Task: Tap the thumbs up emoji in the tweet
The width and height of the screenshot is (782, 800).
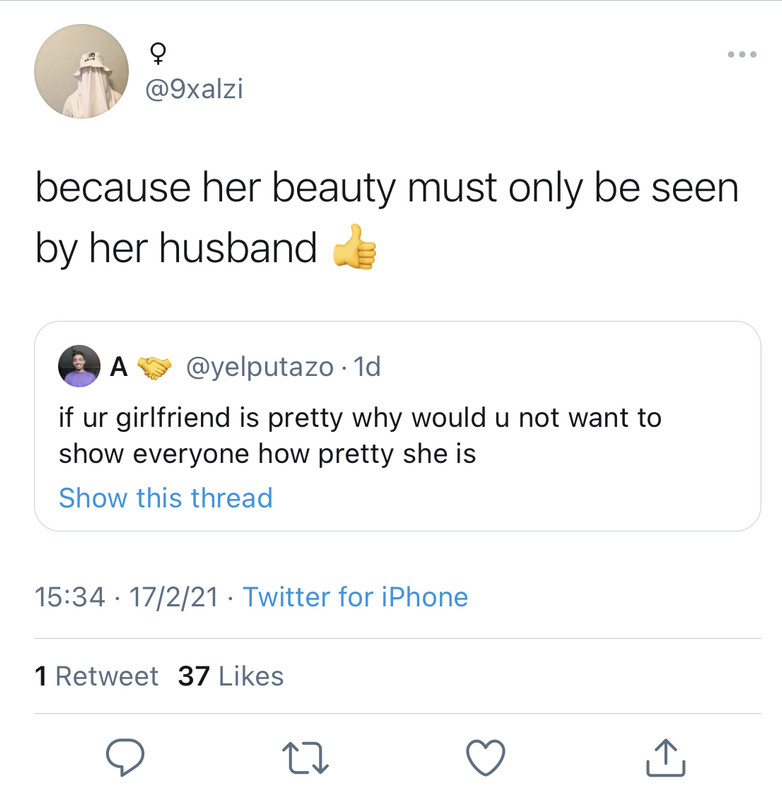Action: (x=353, y=248)
